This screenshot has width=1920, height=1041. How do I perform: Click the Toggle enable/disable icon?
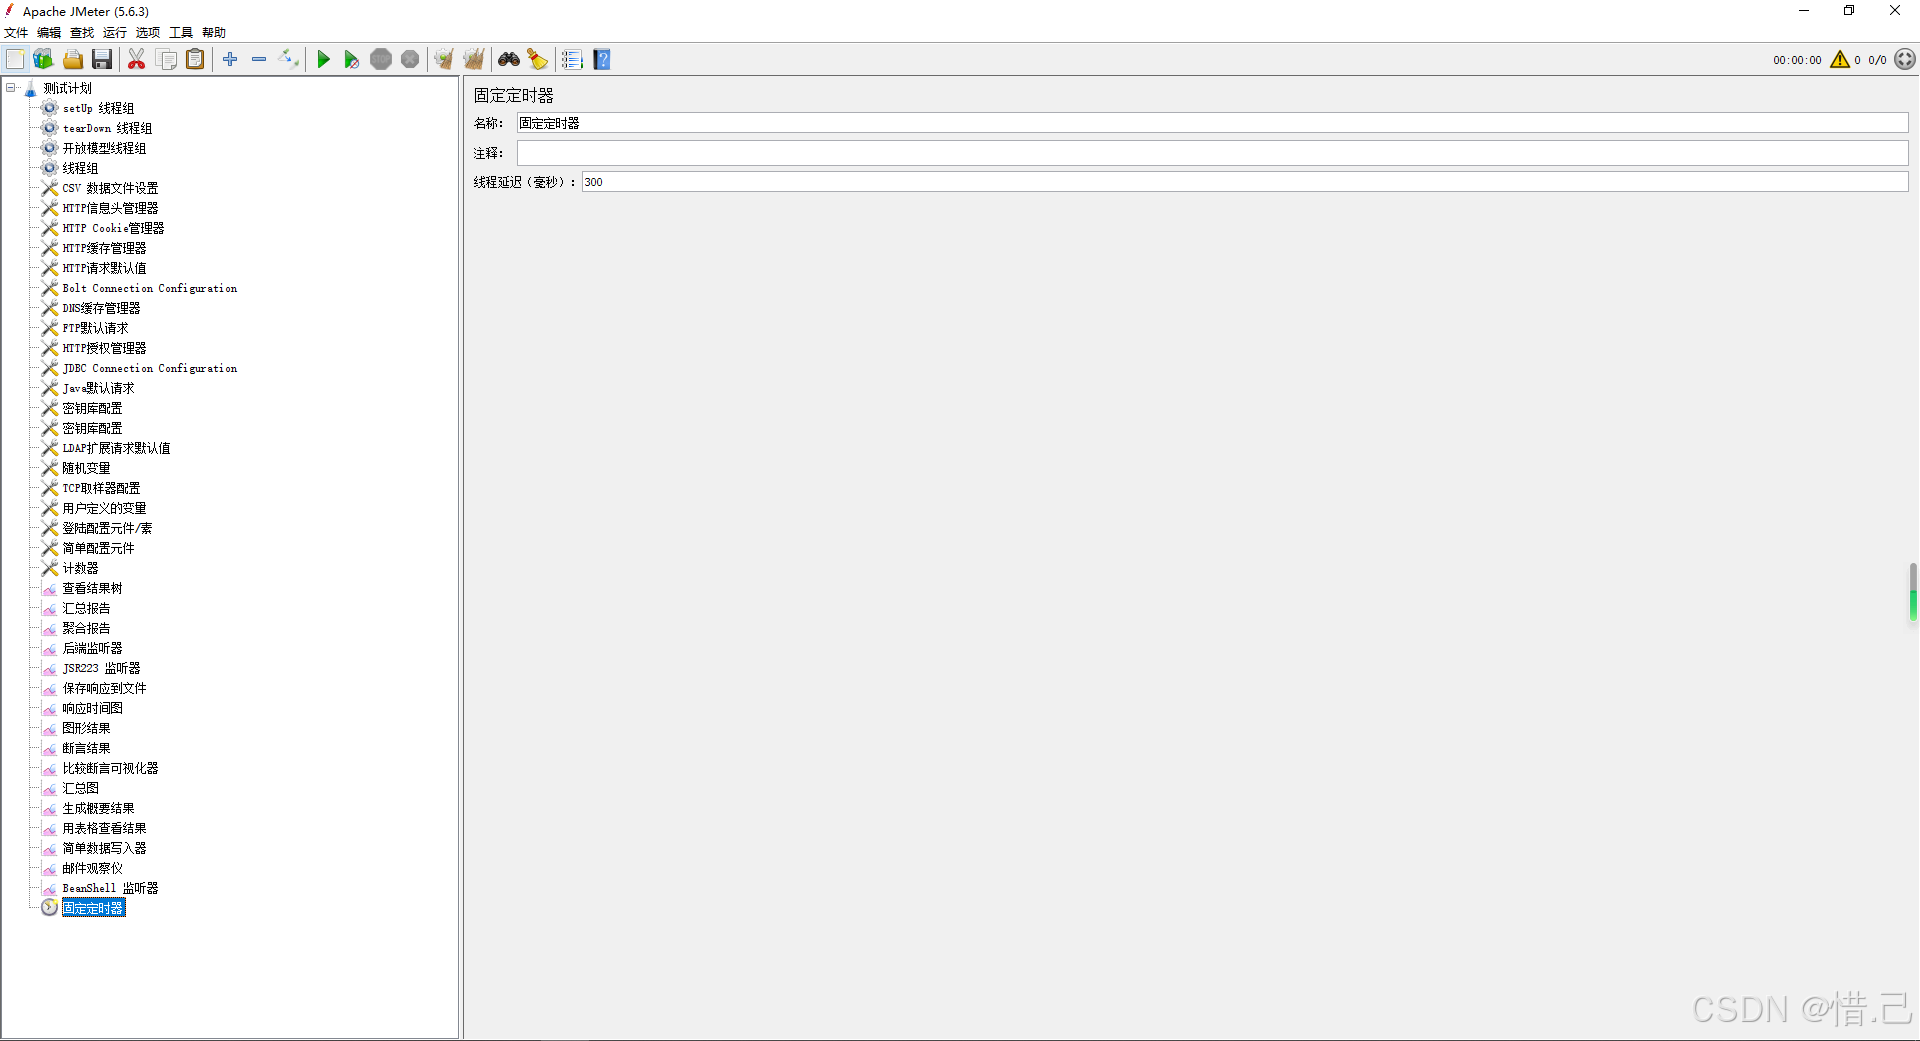coord(289,60)
